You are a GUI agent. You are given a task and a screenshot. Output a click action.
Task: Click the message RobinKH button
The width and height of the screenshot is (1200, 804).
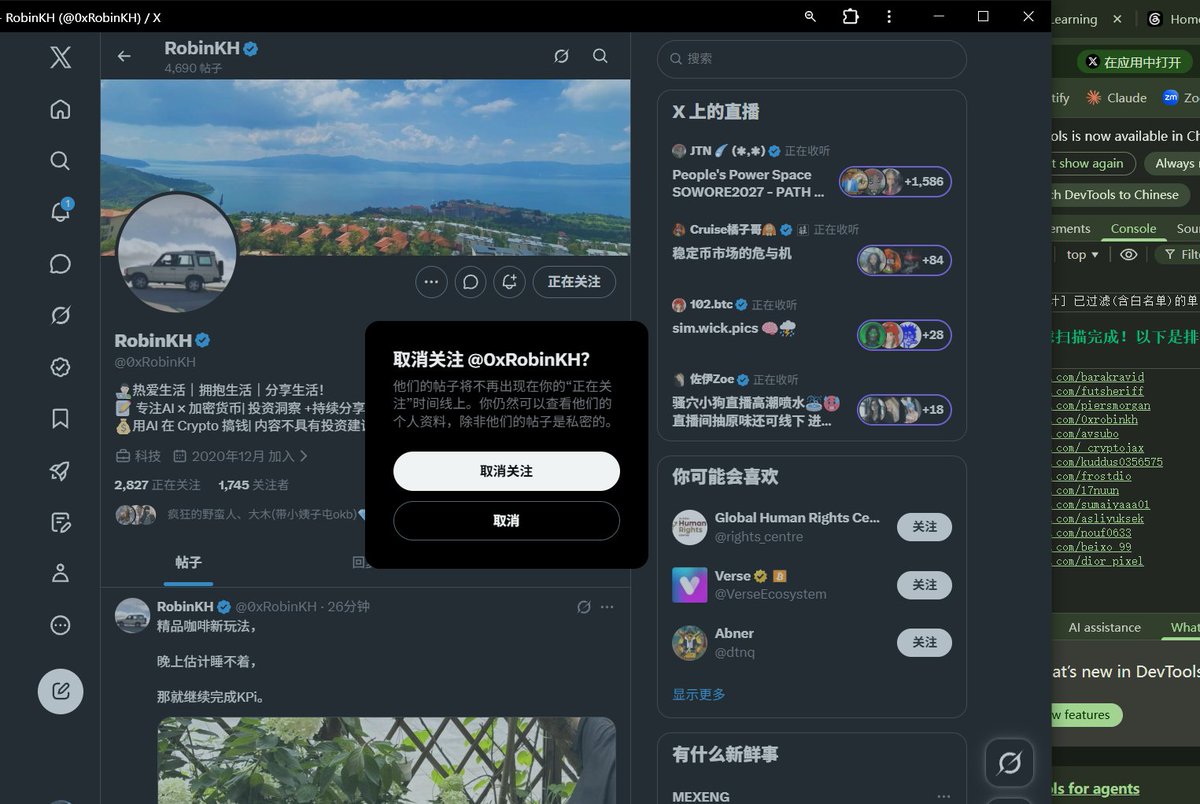point(470,282)
